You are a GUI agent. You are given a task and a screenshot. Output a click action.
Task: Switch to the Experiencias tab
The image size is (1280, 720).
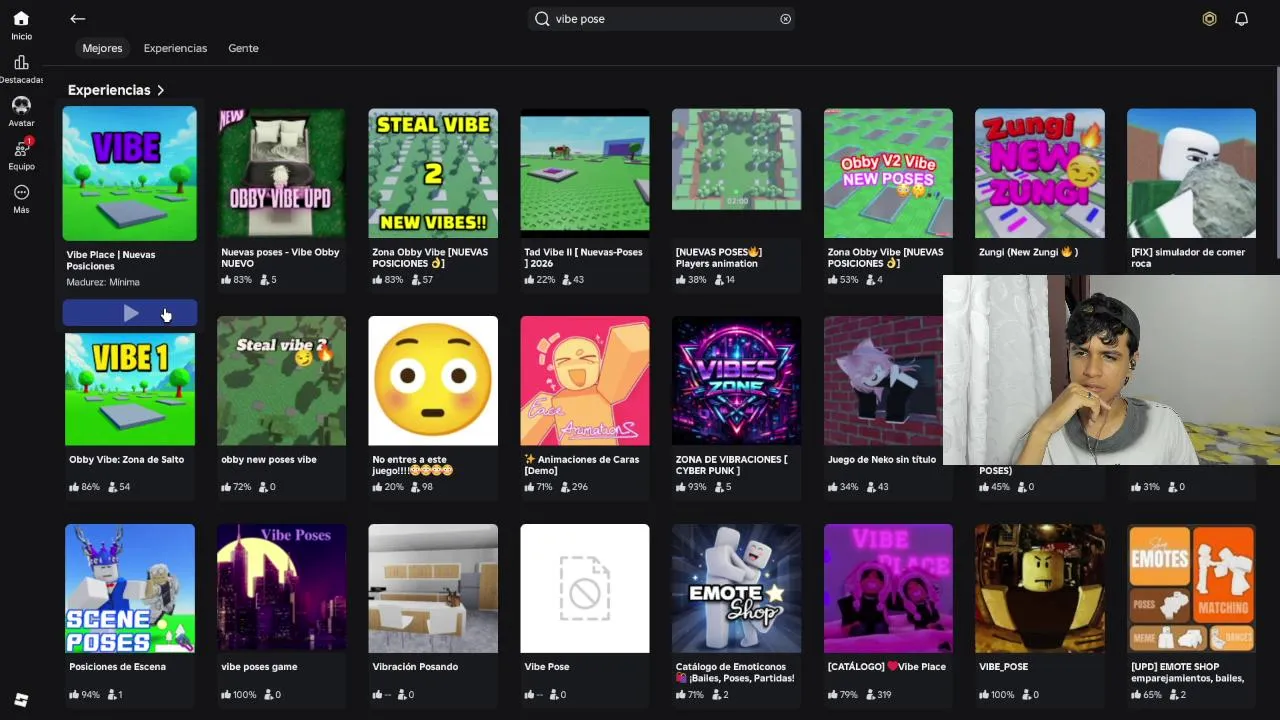click(x=175, y=48)
